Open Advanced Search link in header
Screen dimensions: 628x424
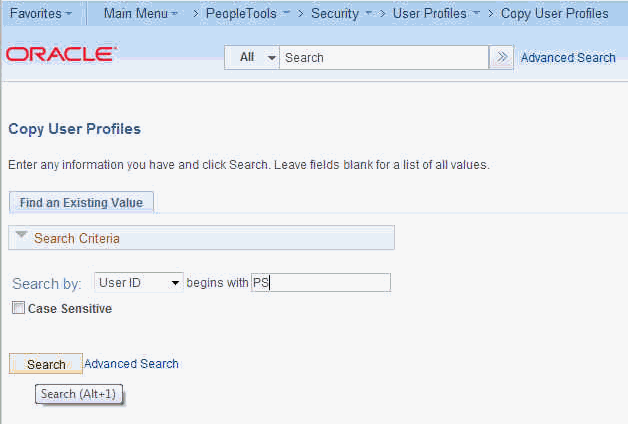point(568,58)
